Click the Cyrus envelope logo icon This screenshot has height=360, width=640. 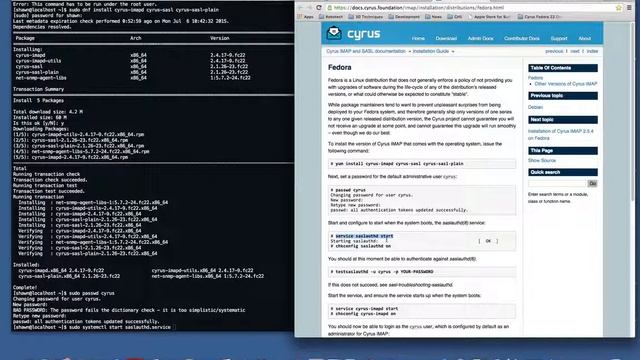(334, 33)
